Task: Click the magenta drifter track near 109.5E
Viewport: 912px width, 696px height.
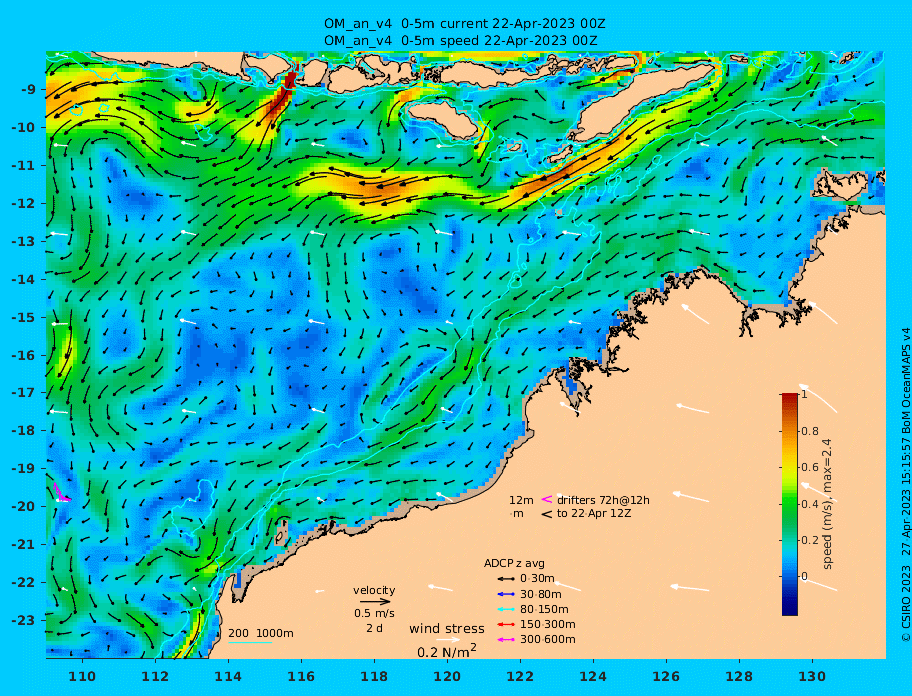Action: (x=60, y=492)
